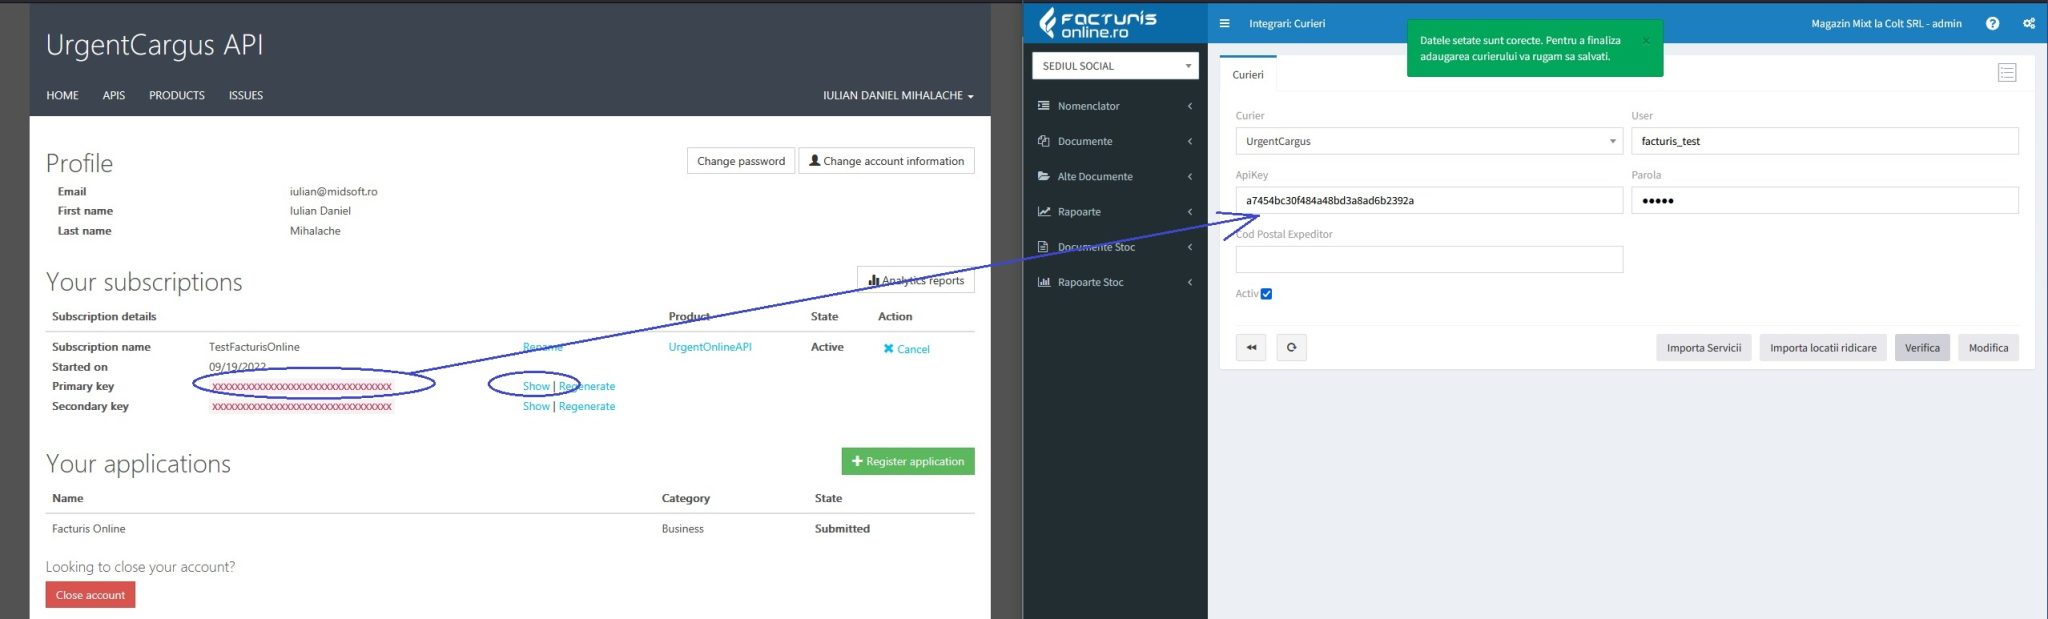Screen dimensions: 2048x619
Task: Click the Submitted state text
Action: click(842, 529)
